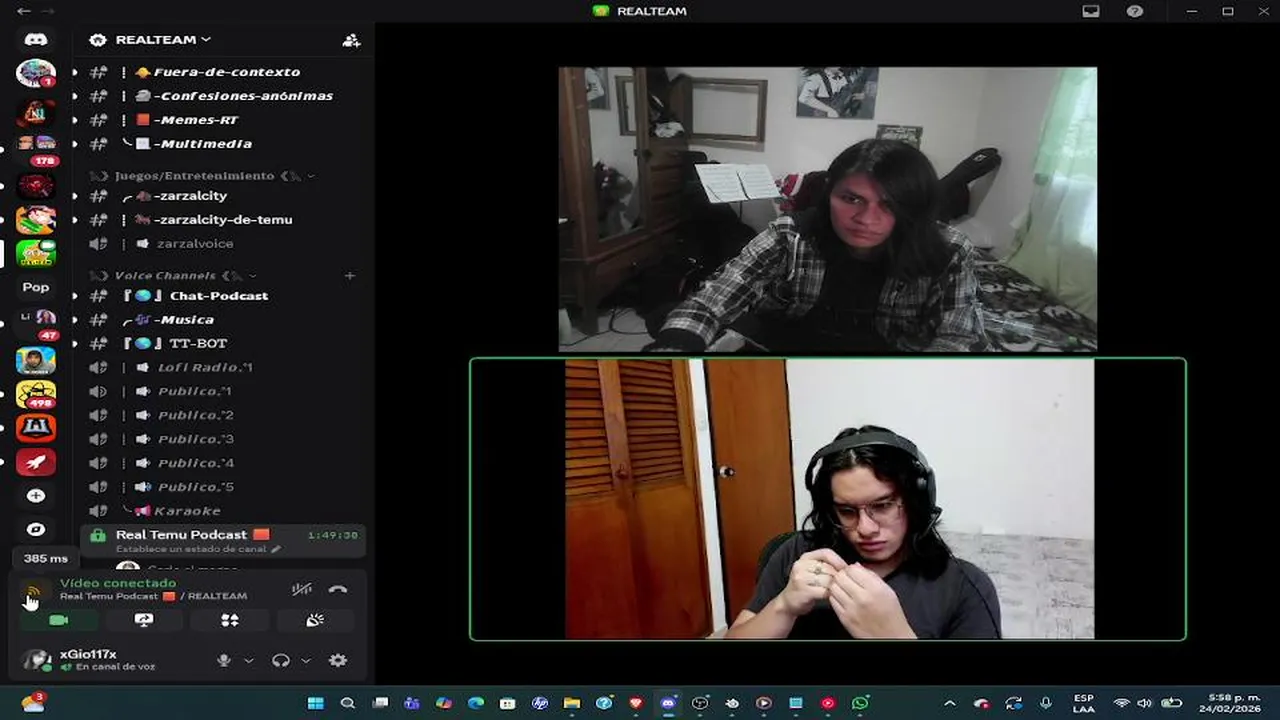Focus the green-bordered bottom webcam video

[828, 499]
